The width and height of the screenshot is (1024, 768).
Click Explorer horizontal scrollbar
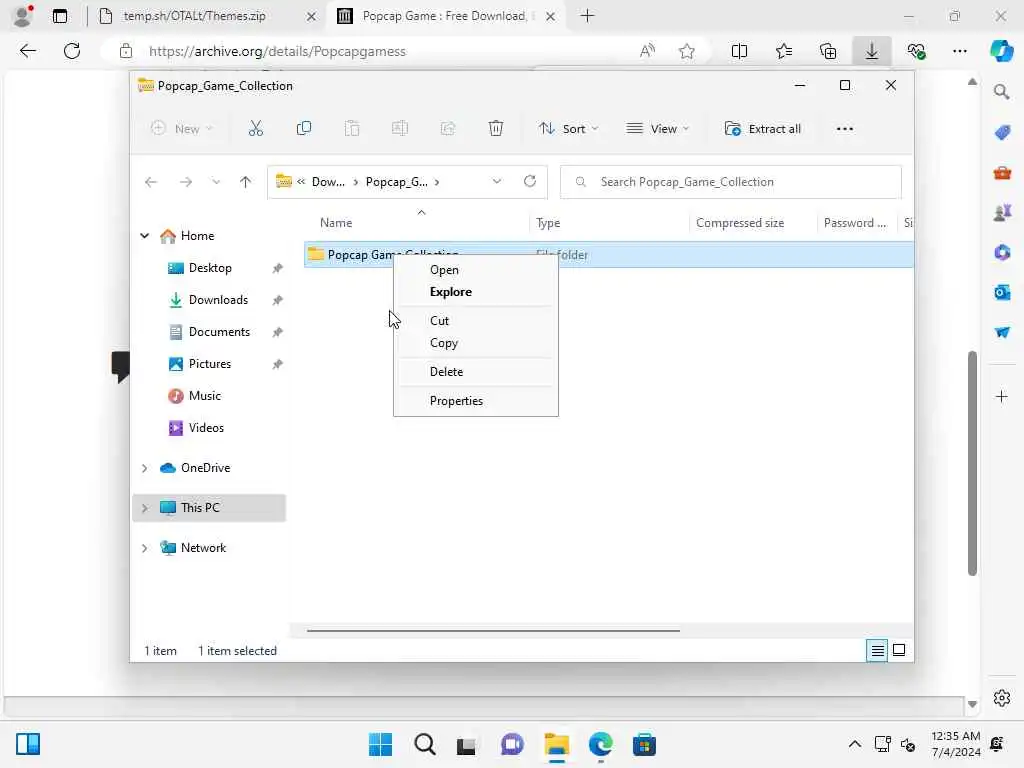click(x=493, y=631)
